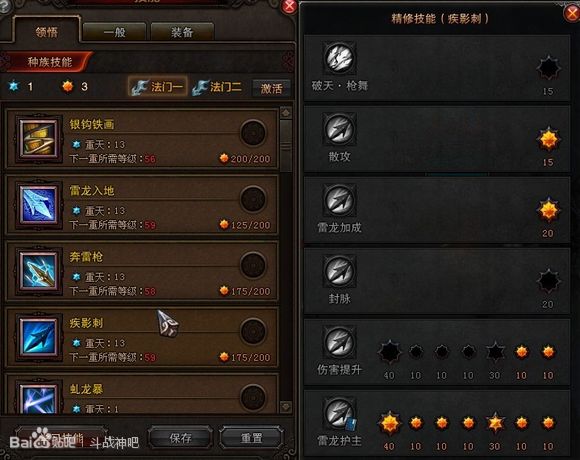
Task: Click the 银钩铁画 skill icon
Action: (x=38, y=139)
